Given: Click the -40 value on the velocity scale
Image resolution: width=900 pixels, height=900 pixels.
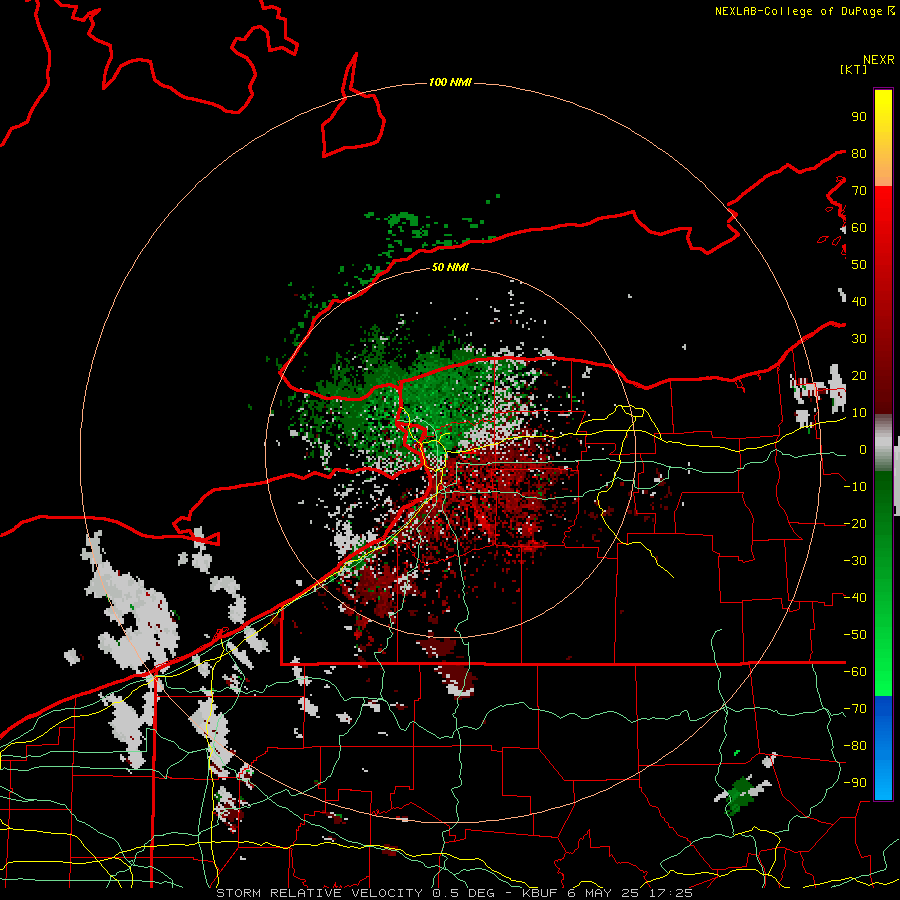Looking at the screenshot, I should pos(855,598).
